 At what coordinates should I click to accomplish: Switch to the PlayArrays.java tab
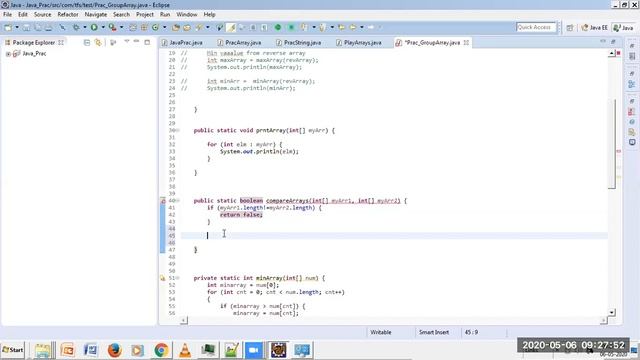[359, 42]
